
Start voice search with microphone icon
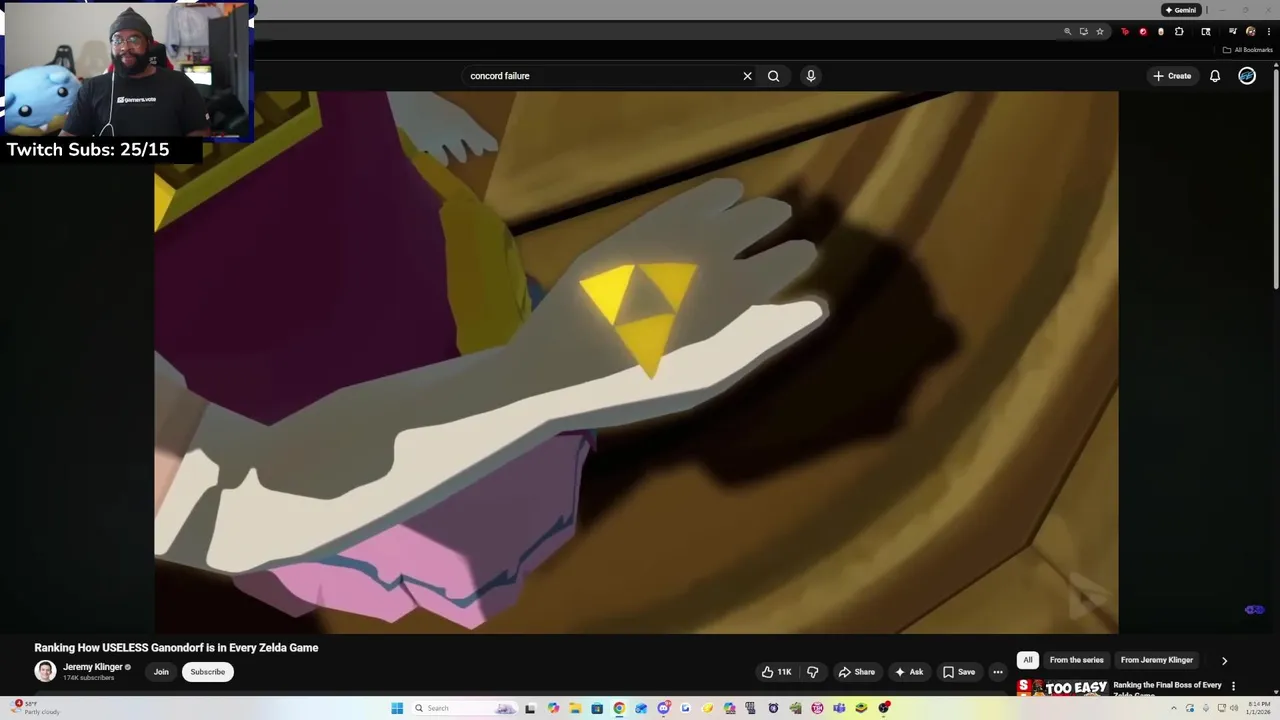tap(811, 76)
